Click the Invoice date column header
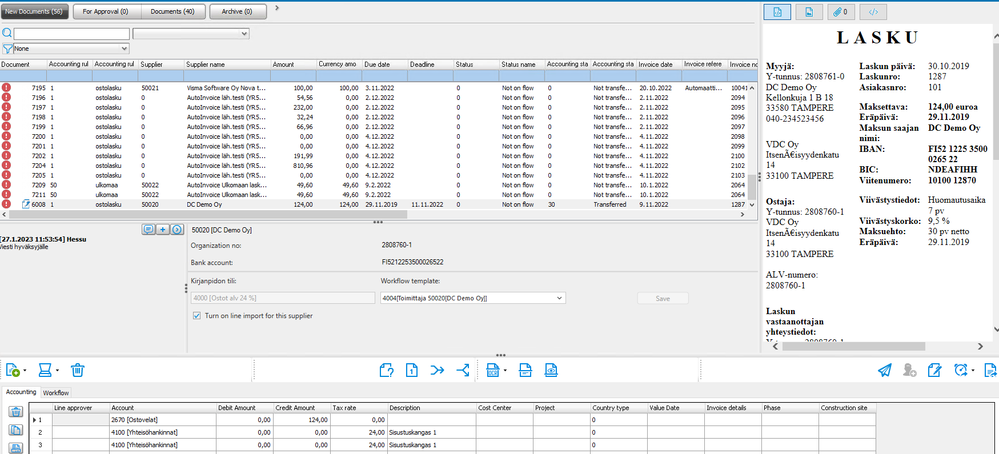Viewport: 999px width, 454px height. pyautogui.click(x=659, y=64)
